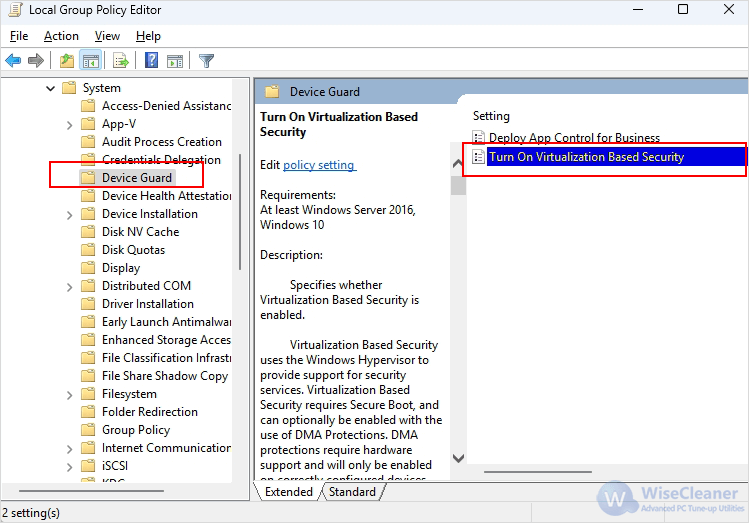The width and height of the screenshot is (749, 523).
Task: Select Access-Denied Assistance folder
Action: tap(166, 106)
